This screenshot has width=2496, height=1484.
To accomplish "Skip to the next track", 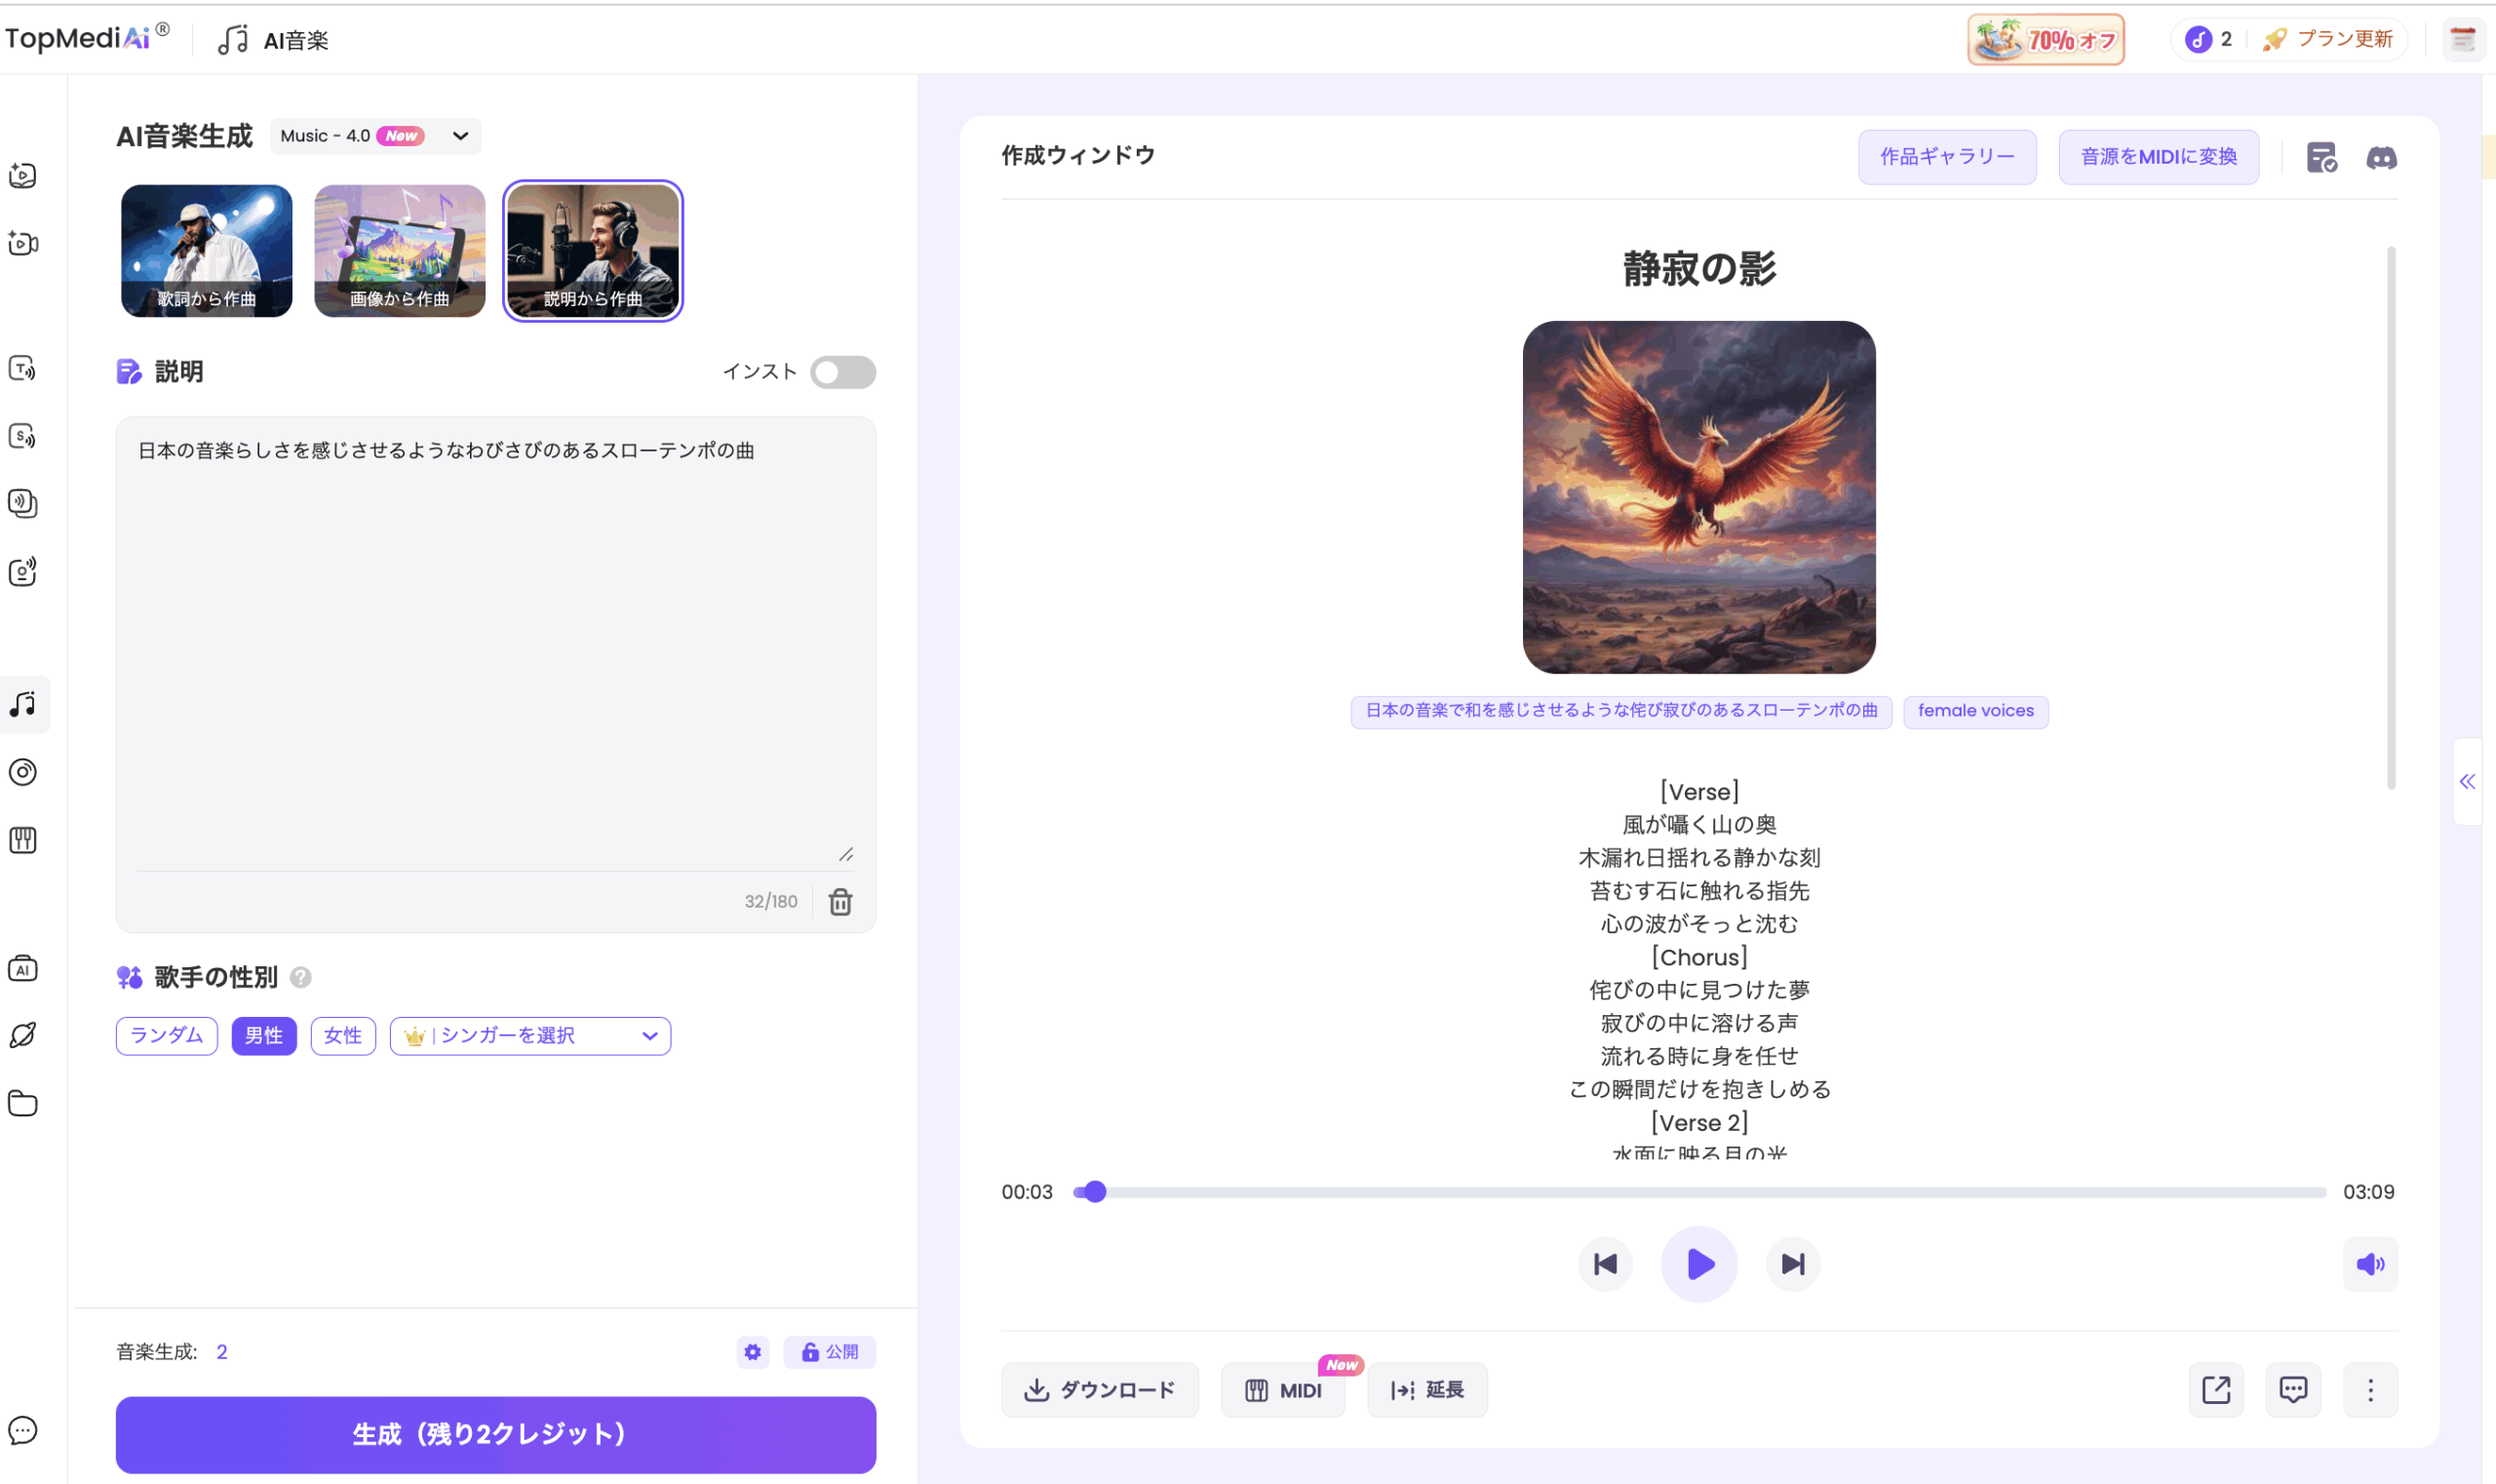I will click(1792, 1264).
